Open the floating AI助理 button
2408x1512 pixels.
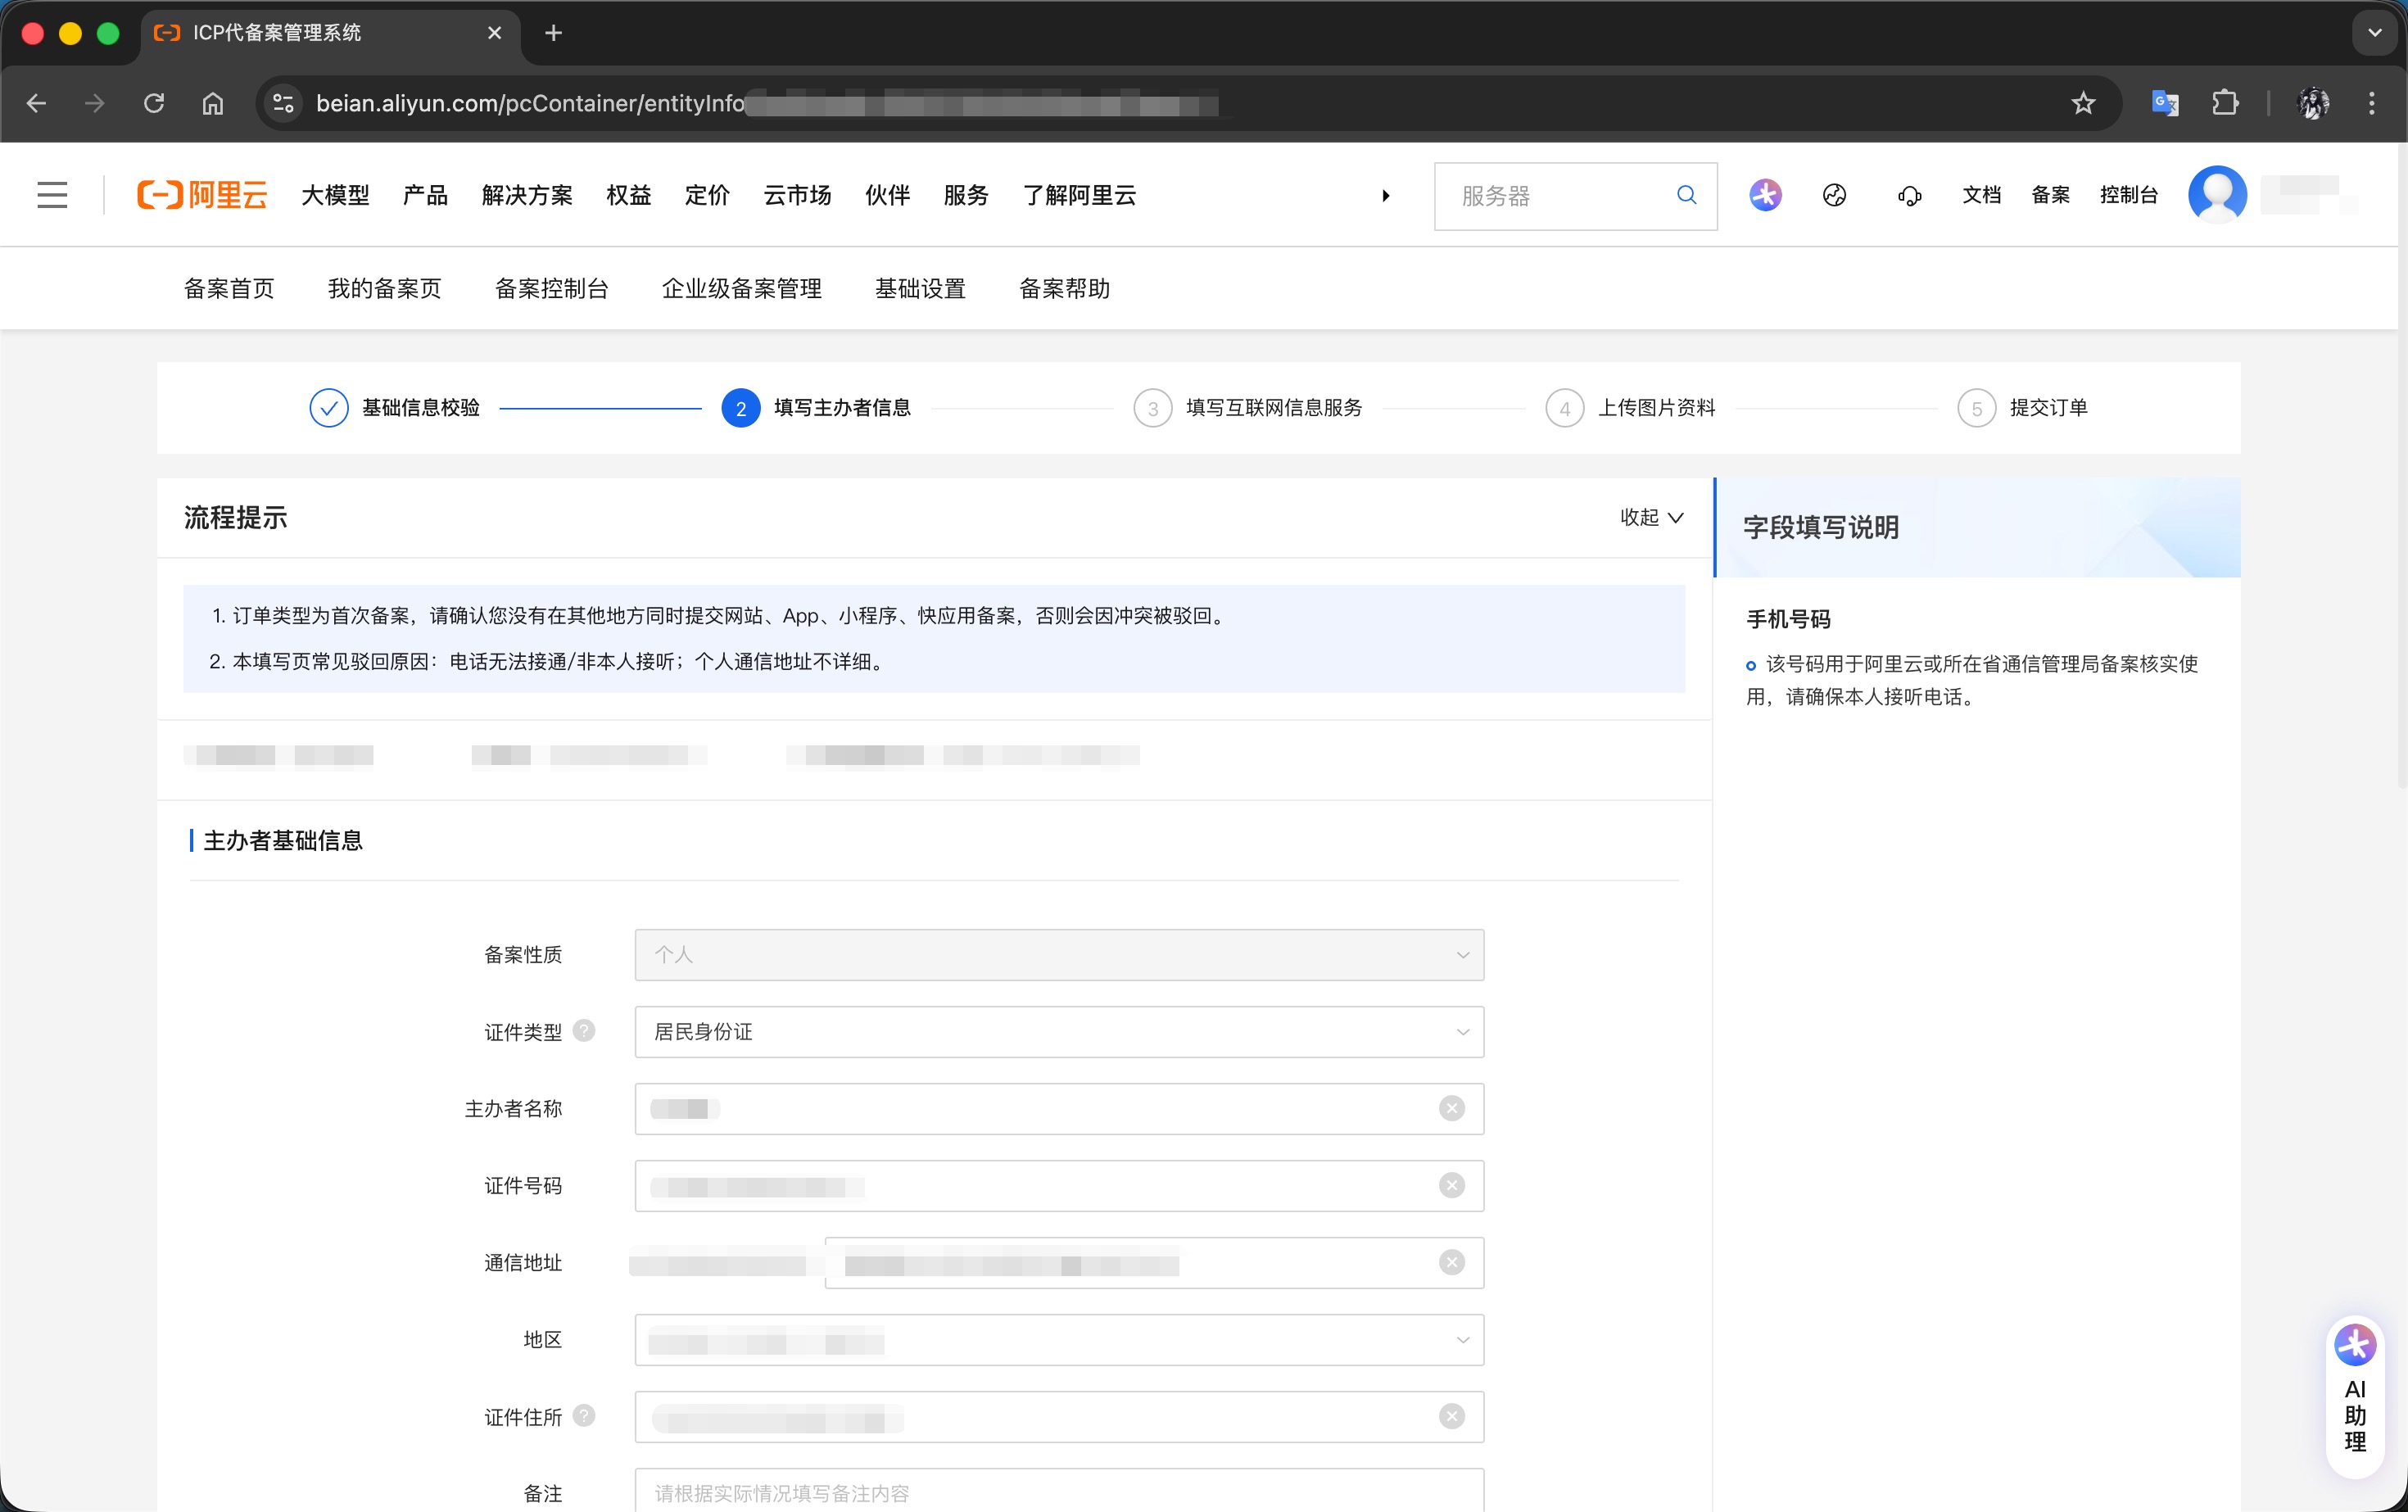pos(2355,1395)
